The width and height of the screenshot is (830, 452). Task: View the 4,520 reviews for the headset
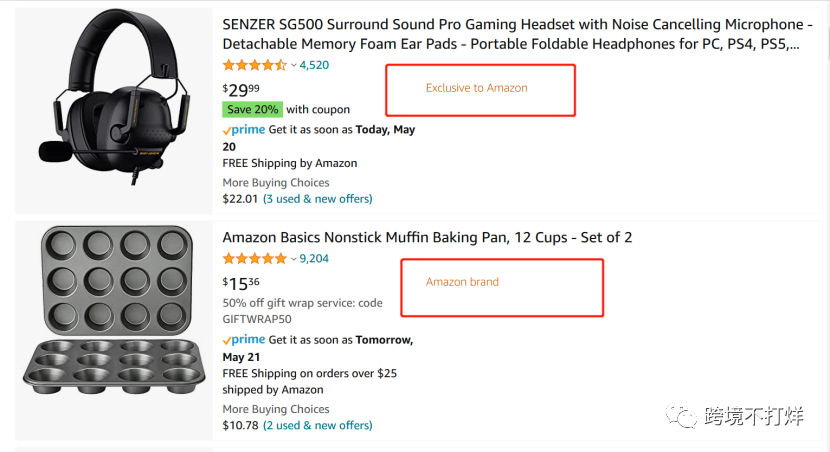pos(314,65)
